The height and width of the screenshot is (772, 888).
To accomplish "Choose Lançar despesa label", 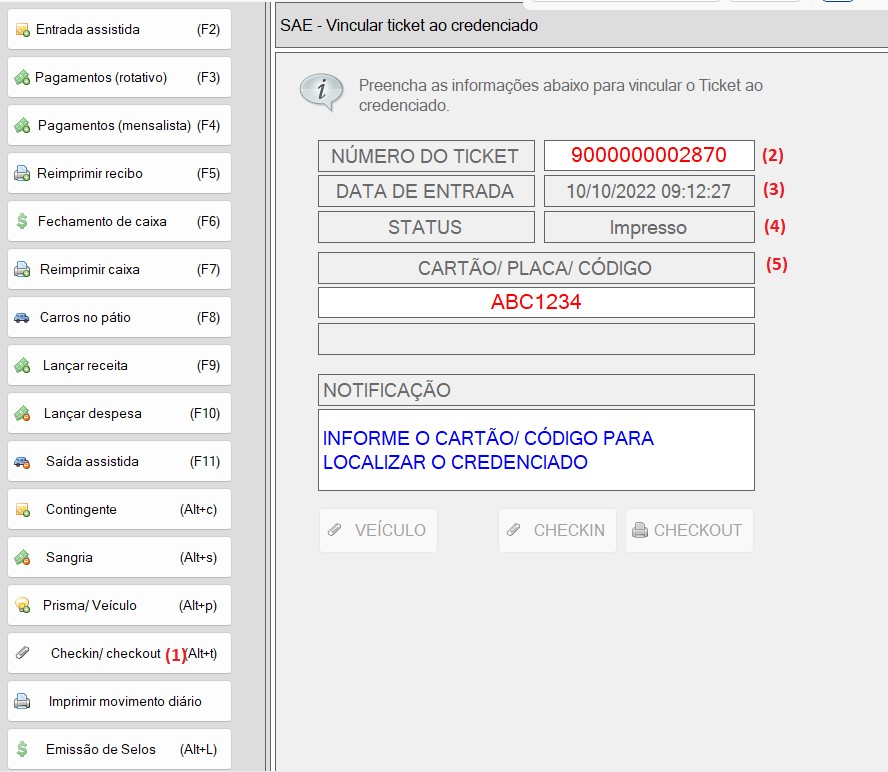I will point(92,413).
